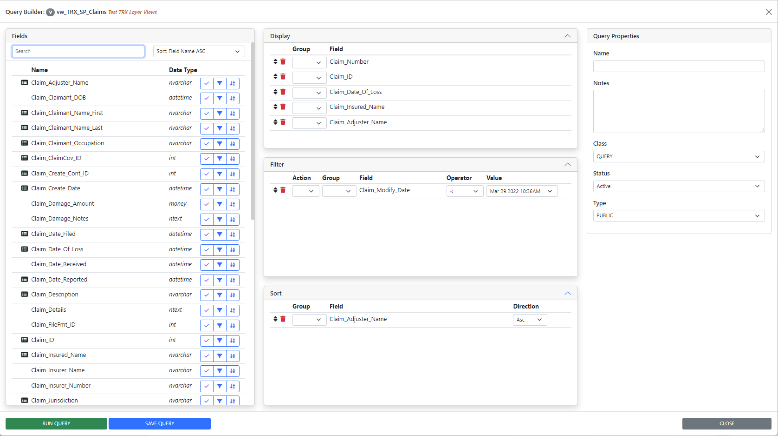Click the sort icon for Claim_Claimant_Name_First

click(x=233, y=114)
